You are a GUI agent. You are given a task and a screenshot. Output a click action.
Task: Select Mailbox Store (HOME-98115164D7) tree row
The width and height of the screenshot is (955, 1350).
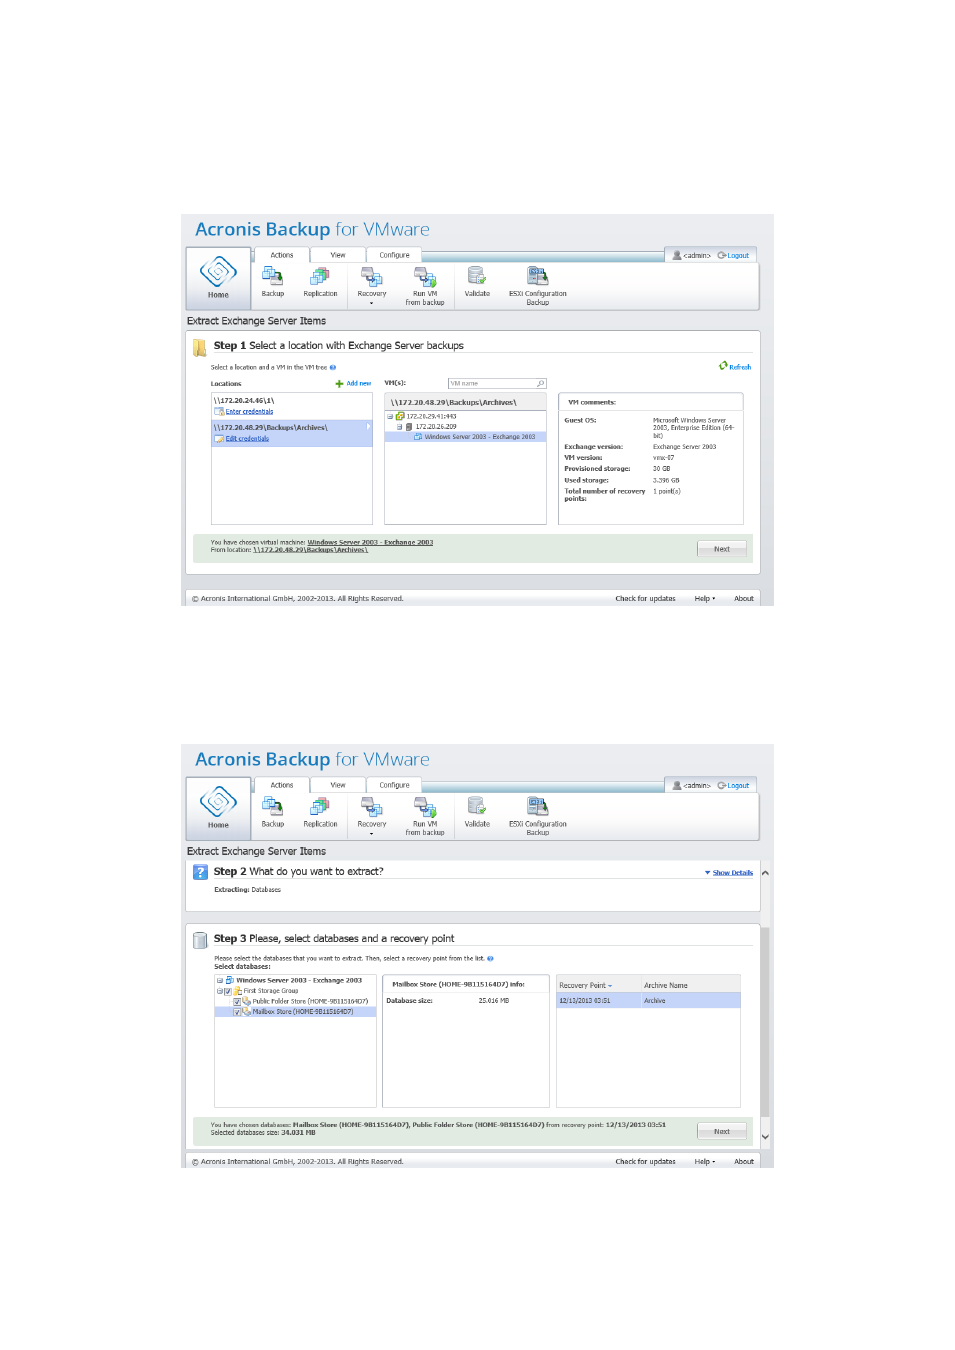296,1012
